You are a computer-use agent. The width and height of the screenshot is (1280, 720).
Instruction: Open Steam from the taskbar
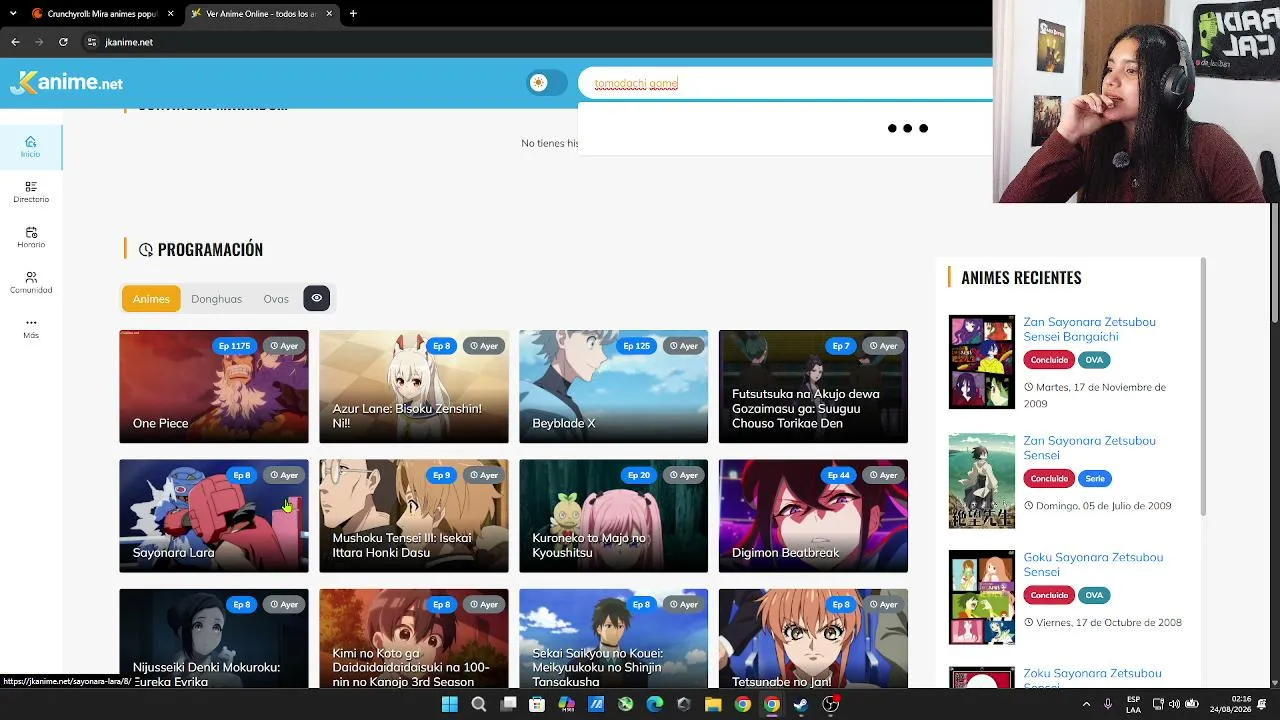801,704
